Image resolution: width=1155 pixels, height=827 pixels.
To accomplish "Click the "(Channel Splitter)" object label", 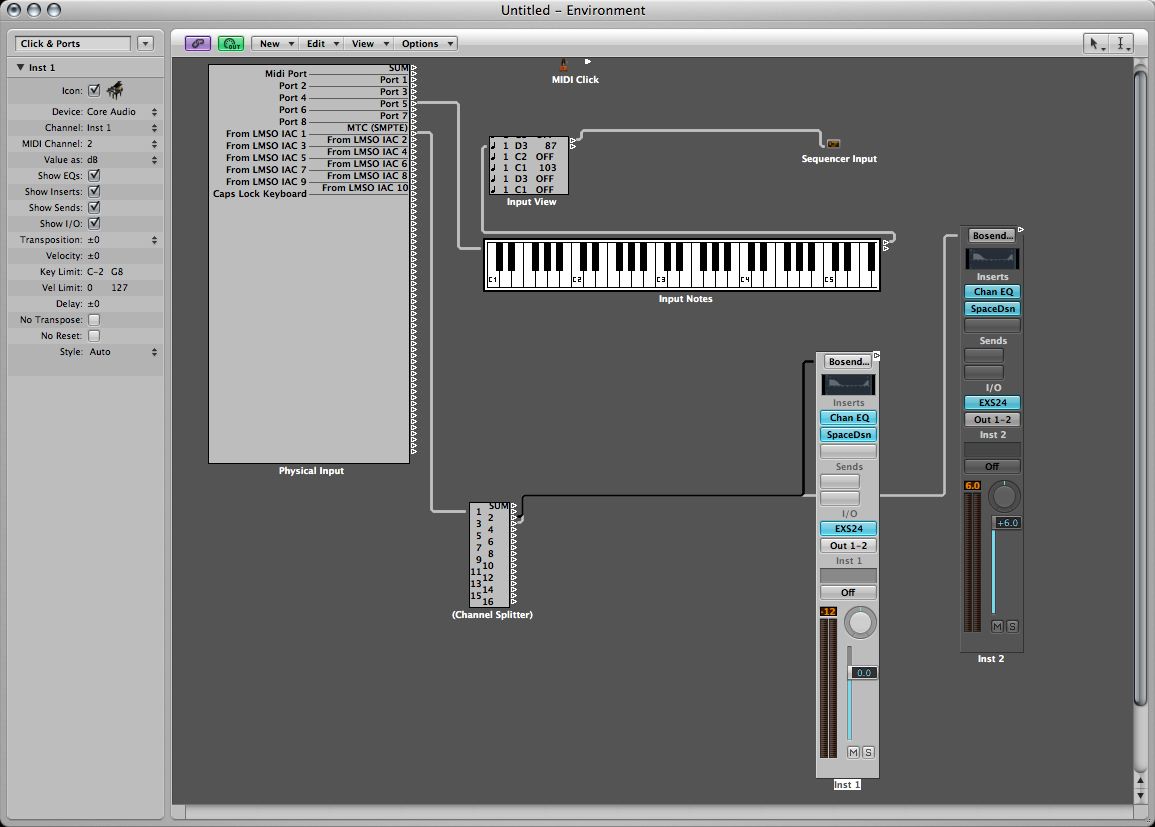I will coord(492,614).
